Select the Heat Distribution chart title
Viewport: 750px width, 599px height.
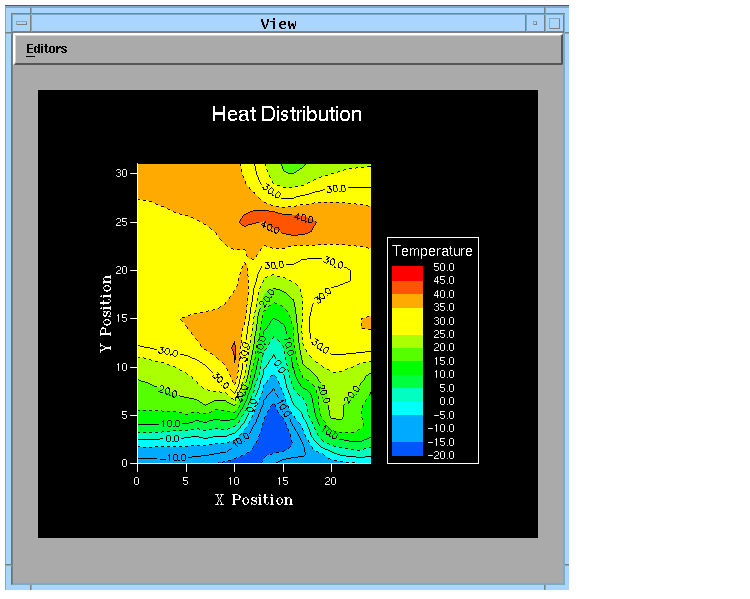[x=287, y=114]
